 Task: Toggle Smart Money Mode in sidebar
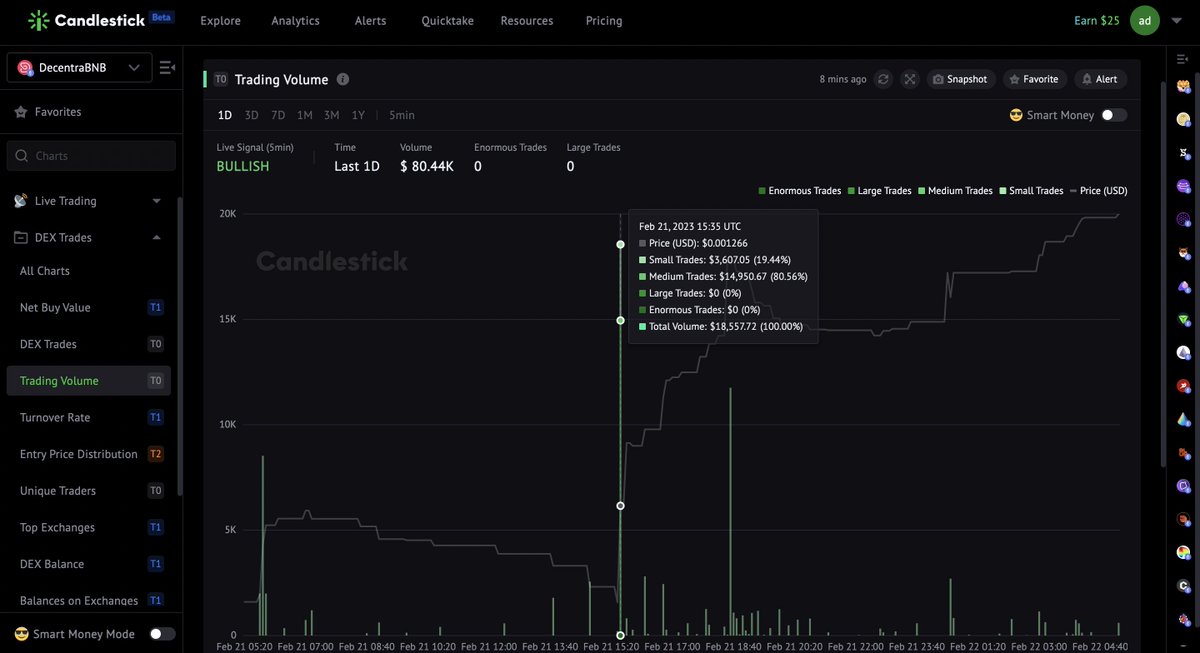coord(162,634)
